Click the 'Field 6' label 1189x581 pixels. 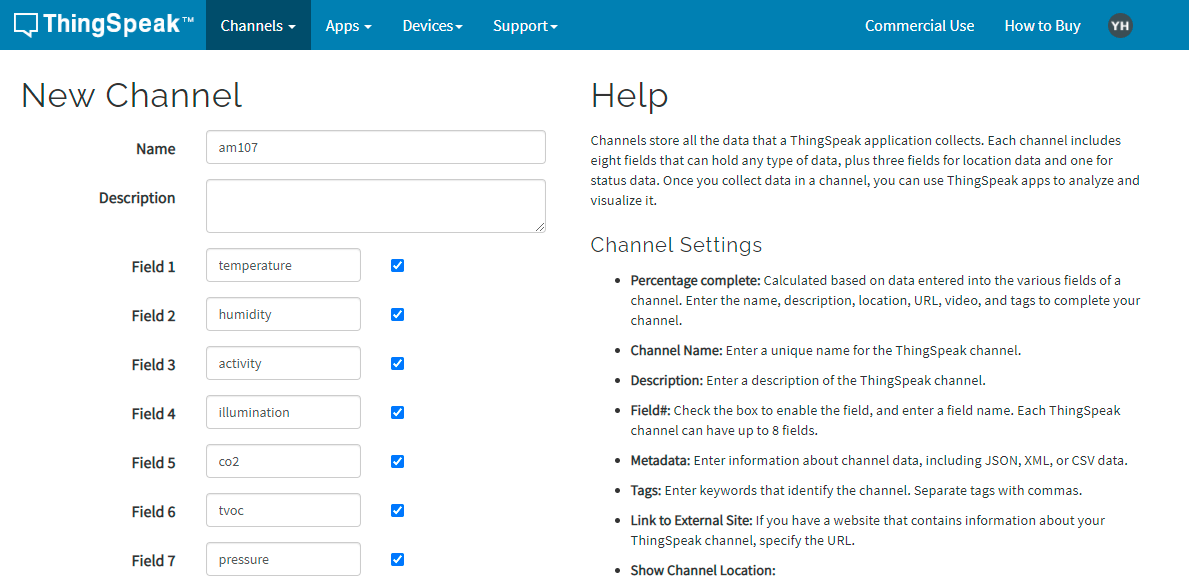(x=153, y=512)
